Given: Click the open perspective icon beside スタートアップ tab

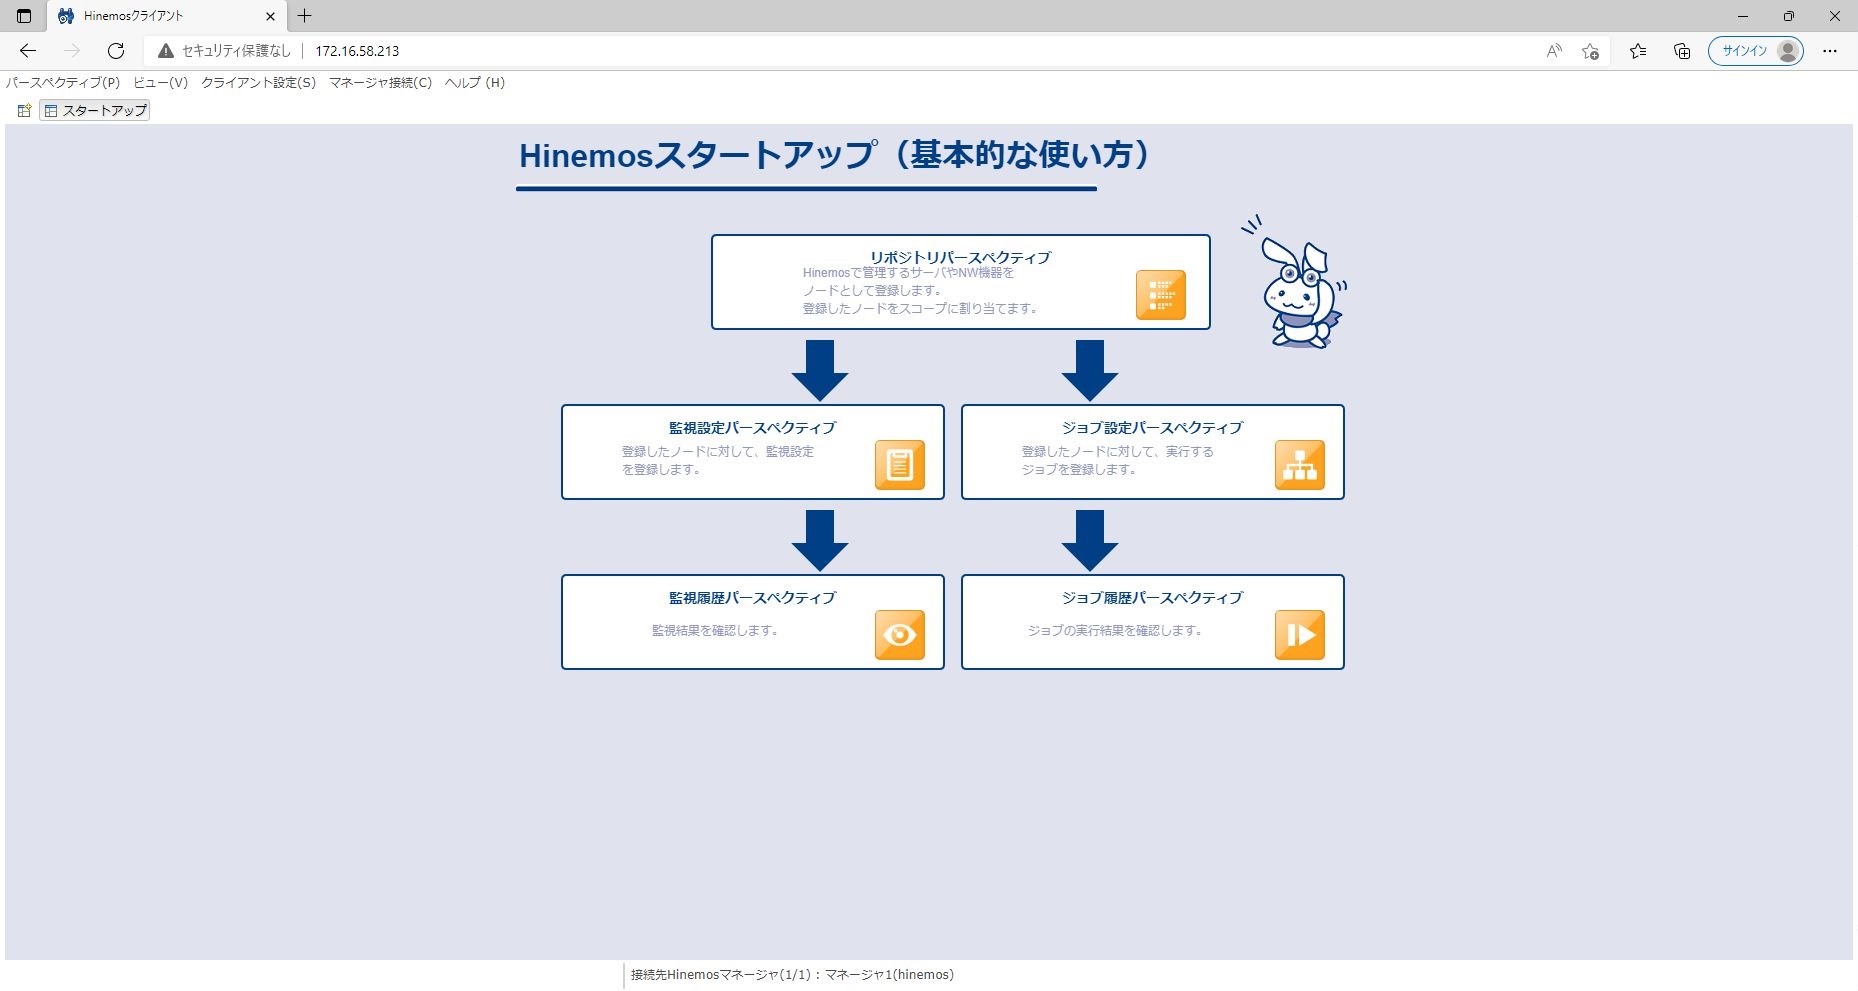Looking at the screenshot, I should [x=24, y=110].
